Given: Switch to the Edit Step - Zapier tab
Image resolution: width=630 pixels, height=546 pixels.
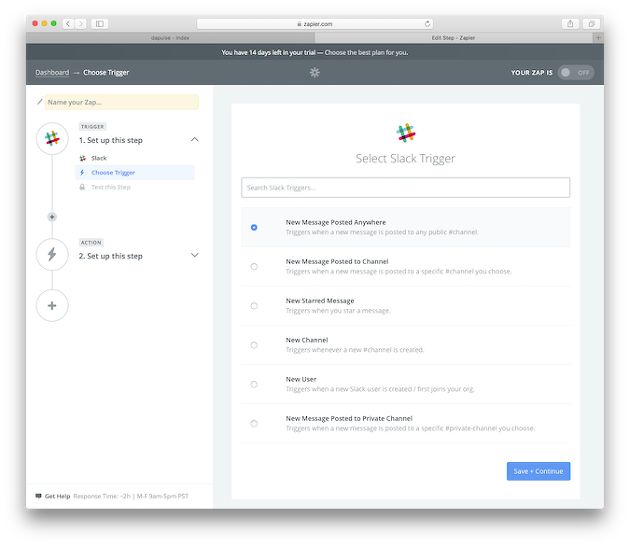Looking at the screenshot, I should 454,38.
